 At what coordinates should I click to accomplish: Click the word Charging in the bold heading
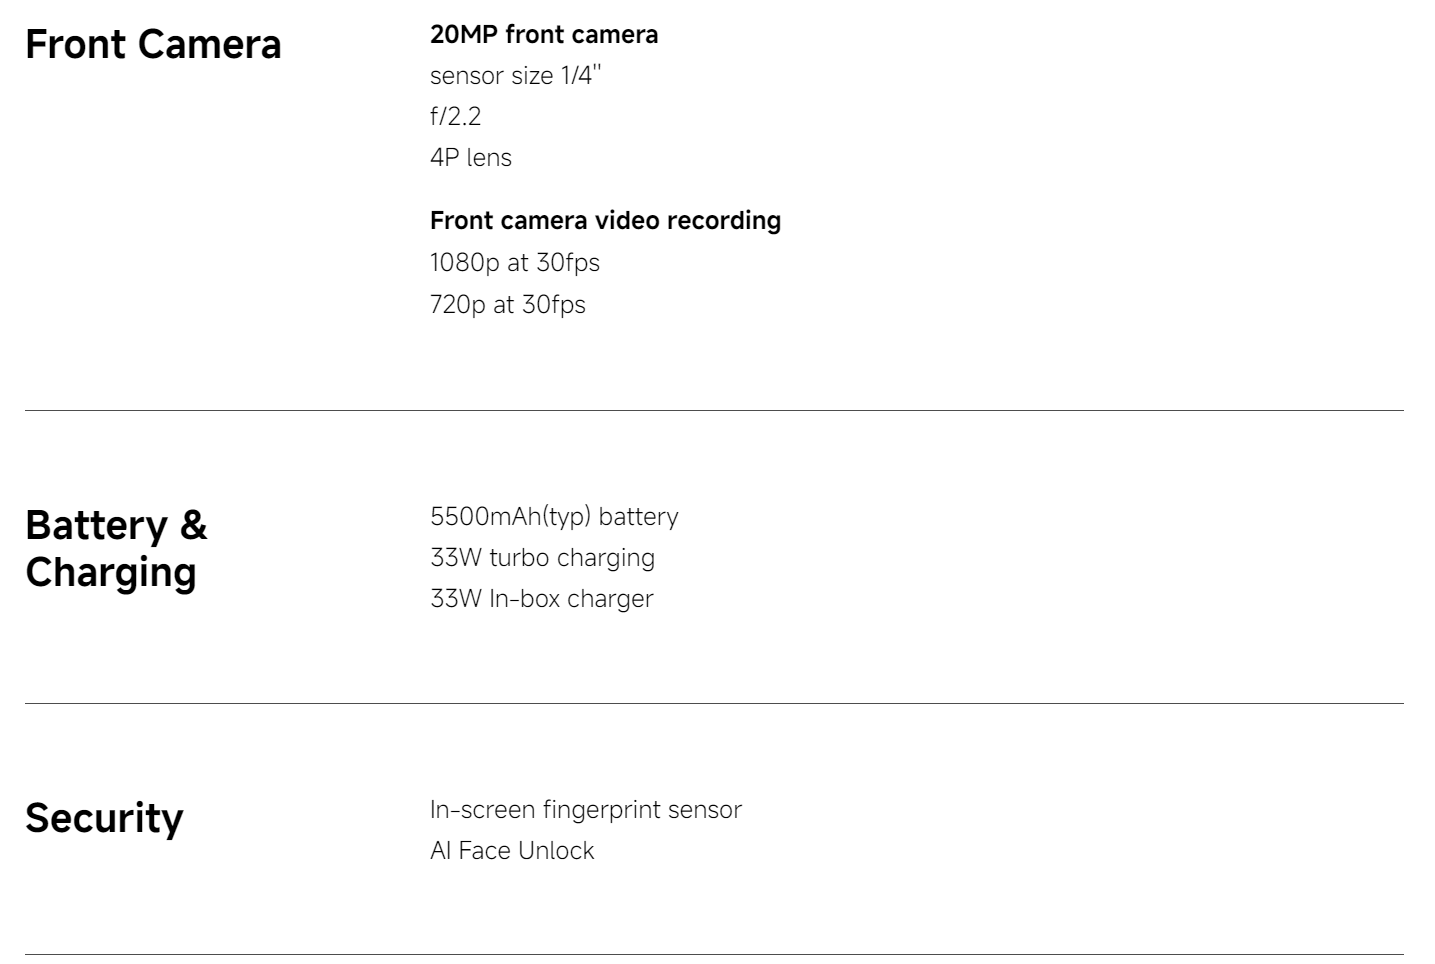coord(111,573)
